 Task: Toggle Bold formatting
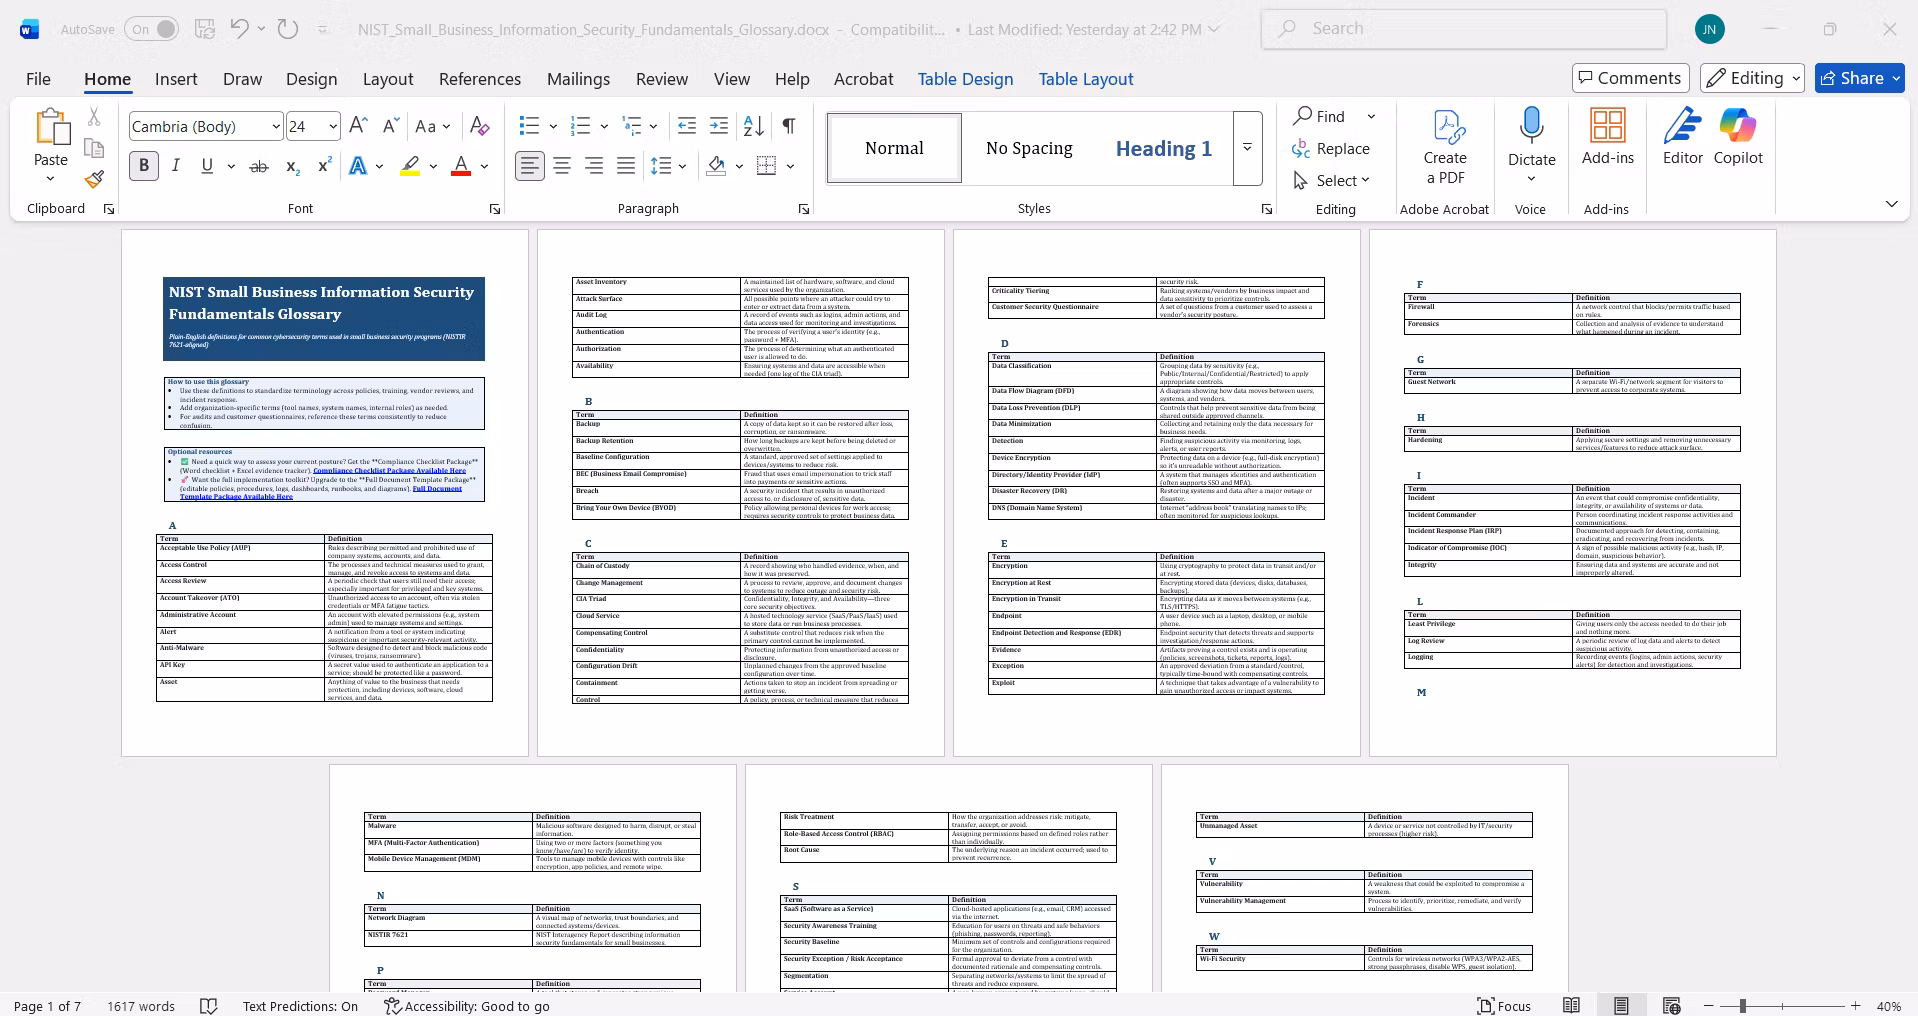coord(144,166)
